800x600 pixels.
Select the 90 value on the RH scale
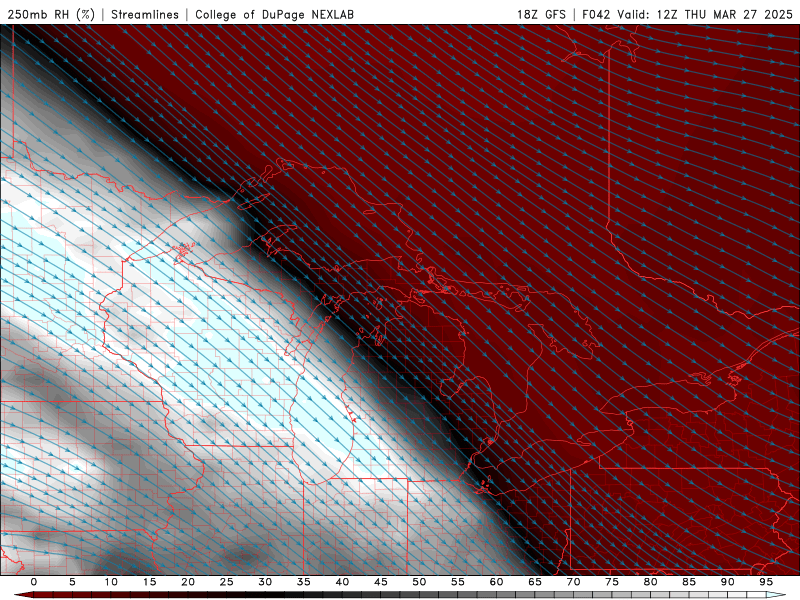coord(728,582)
